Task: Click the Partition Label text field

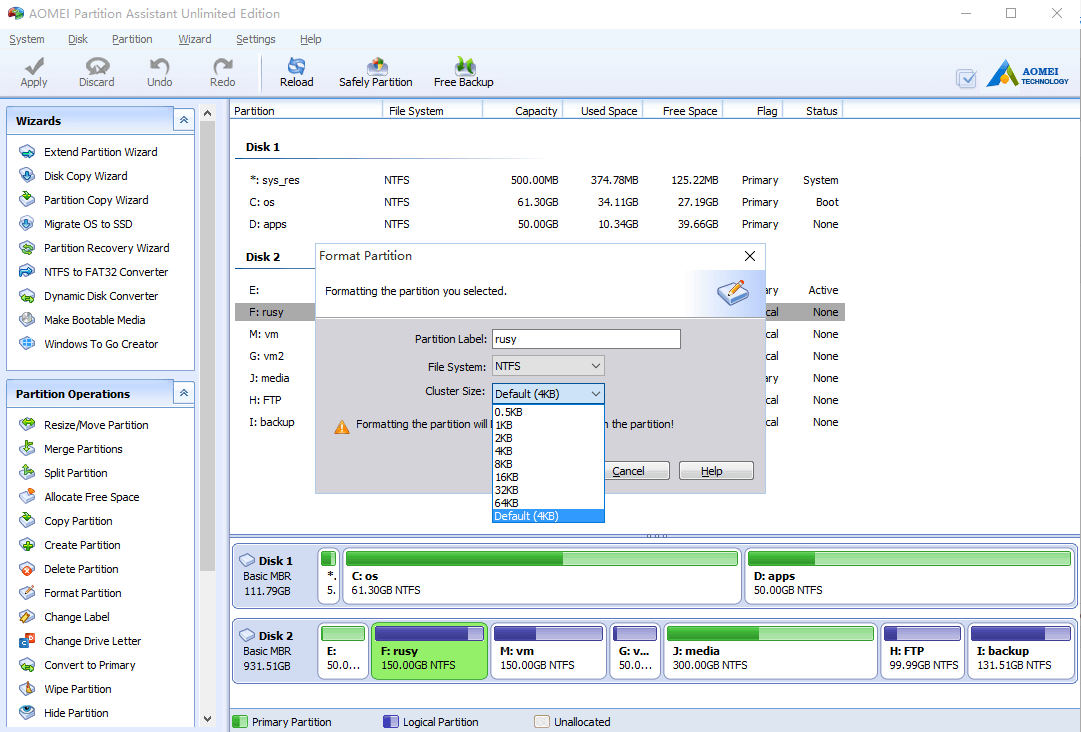Action: coord(586,339)
